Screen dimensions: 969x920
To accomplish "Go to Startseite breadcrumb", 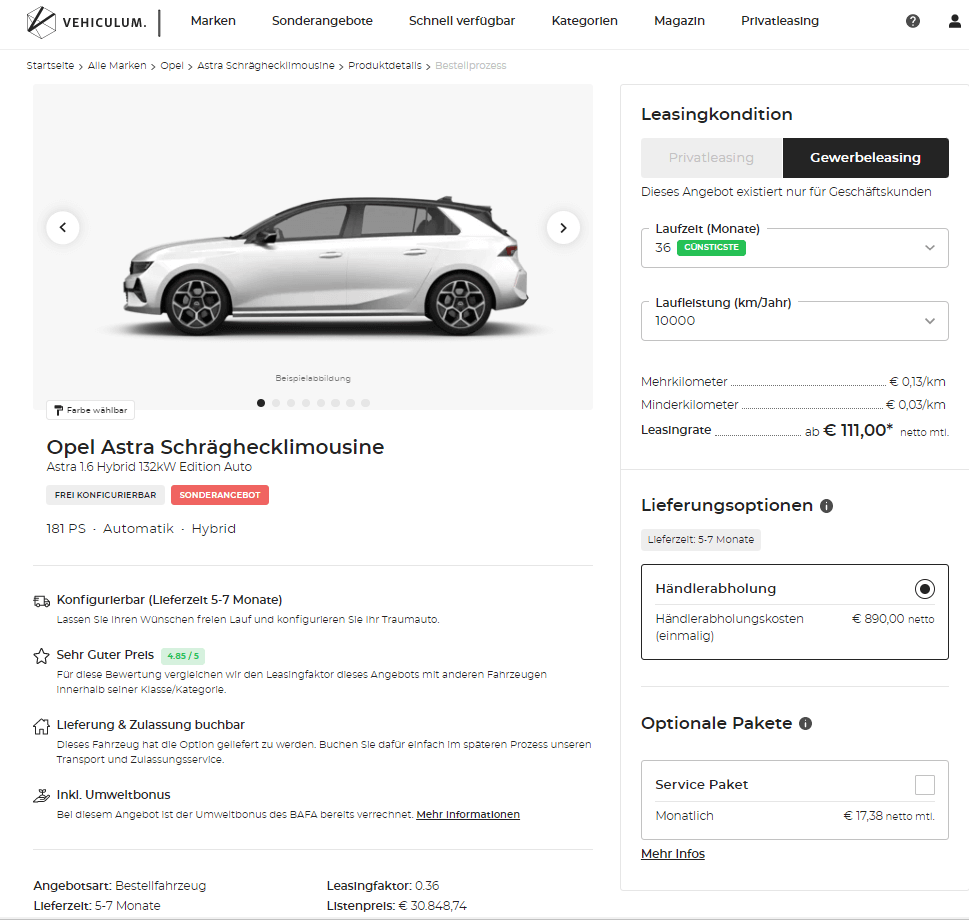I will point(50,65).
